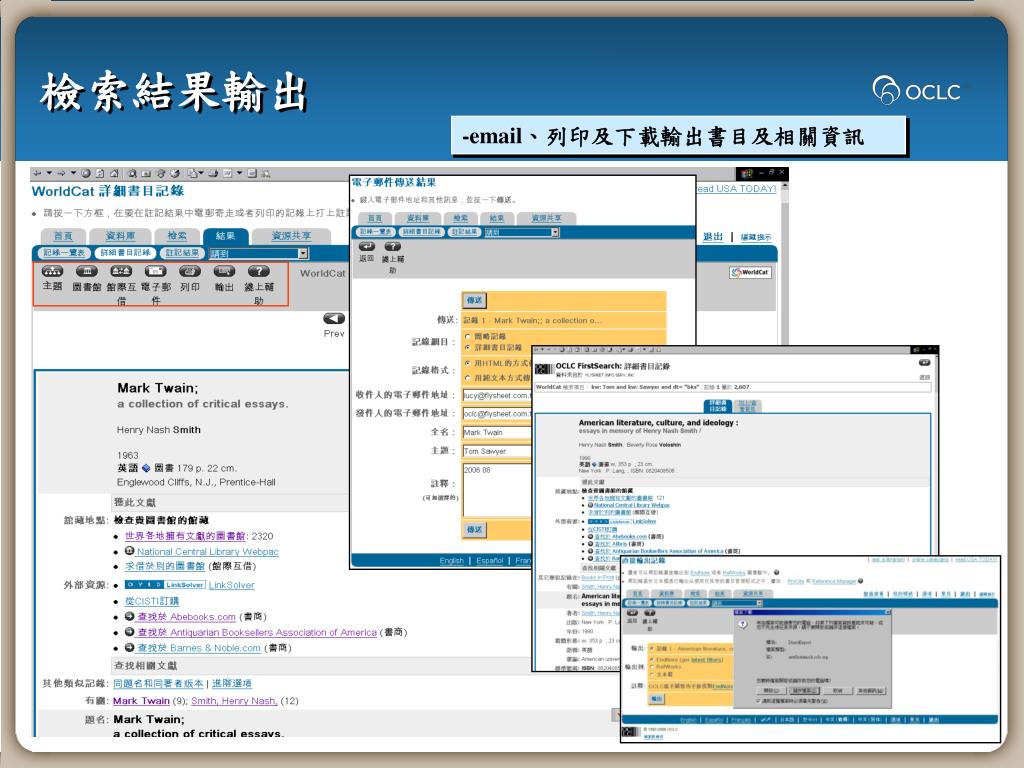This screenshot has height=768, width=1024.
Task: Click the browser Search magnifier icon
Action: coord(132,173)
